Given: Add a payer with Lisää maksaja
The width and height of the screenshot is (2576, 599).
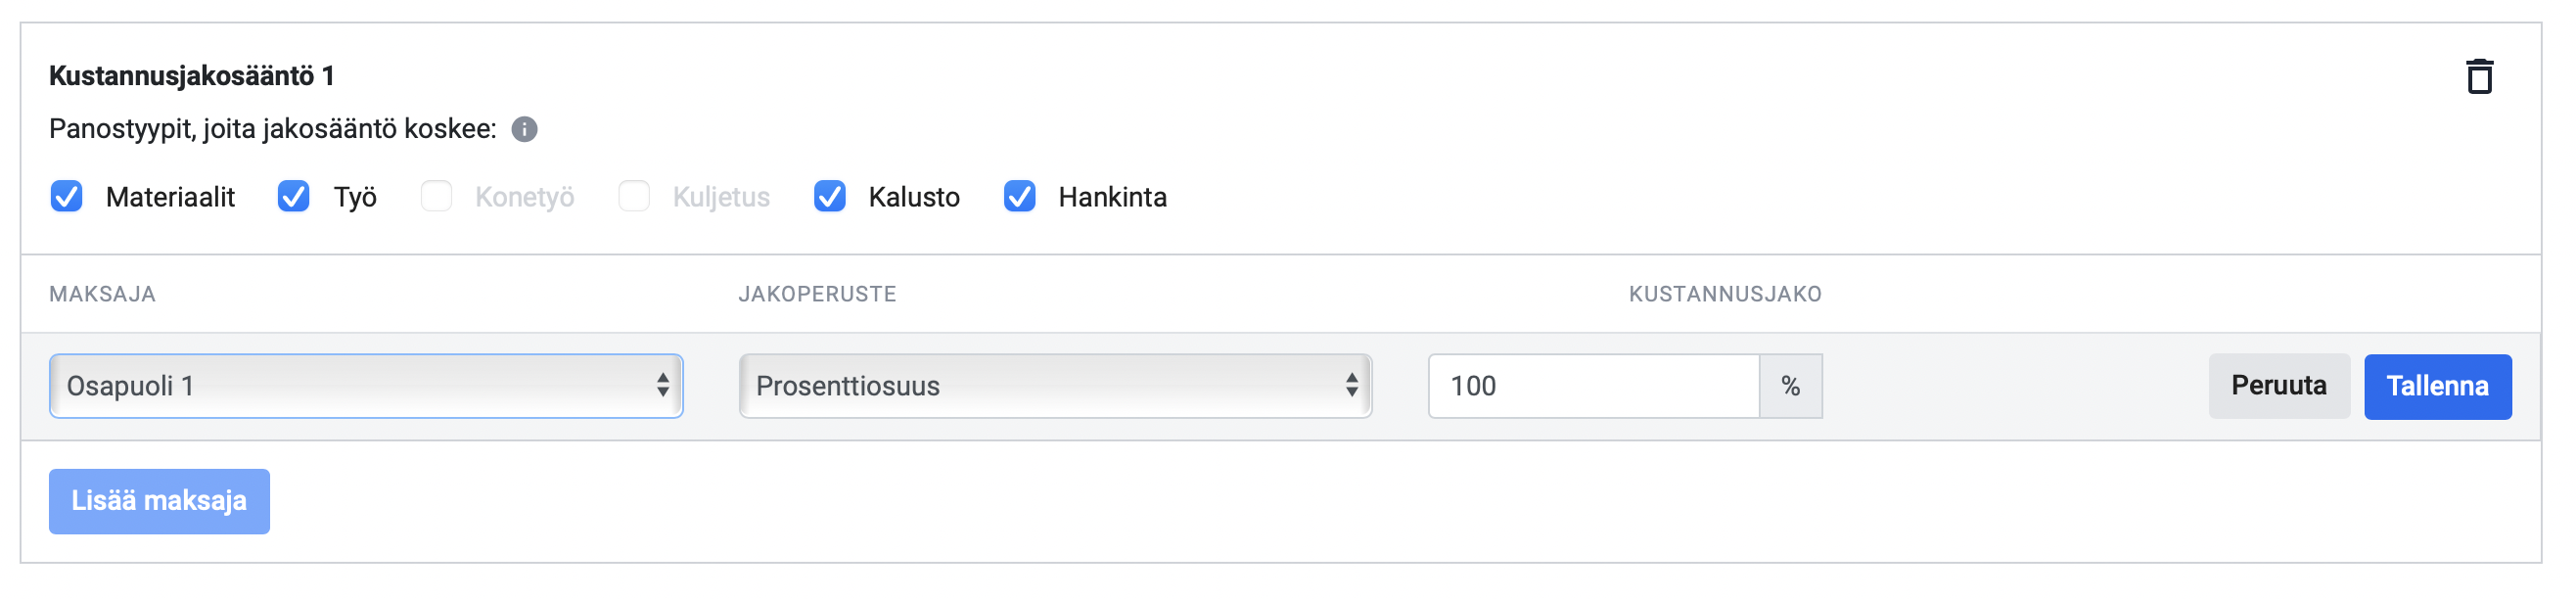Looking at the screenshot, I should [159, 501].
